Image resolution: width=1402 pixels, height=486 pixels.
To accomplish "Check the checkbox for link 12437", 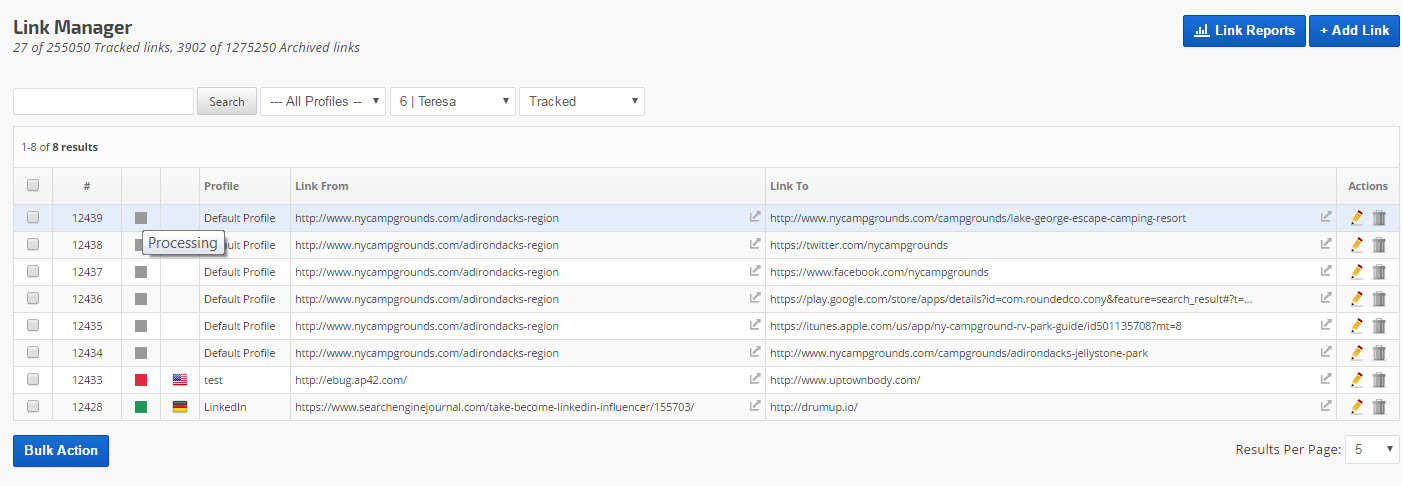I will tap(33, 272).
